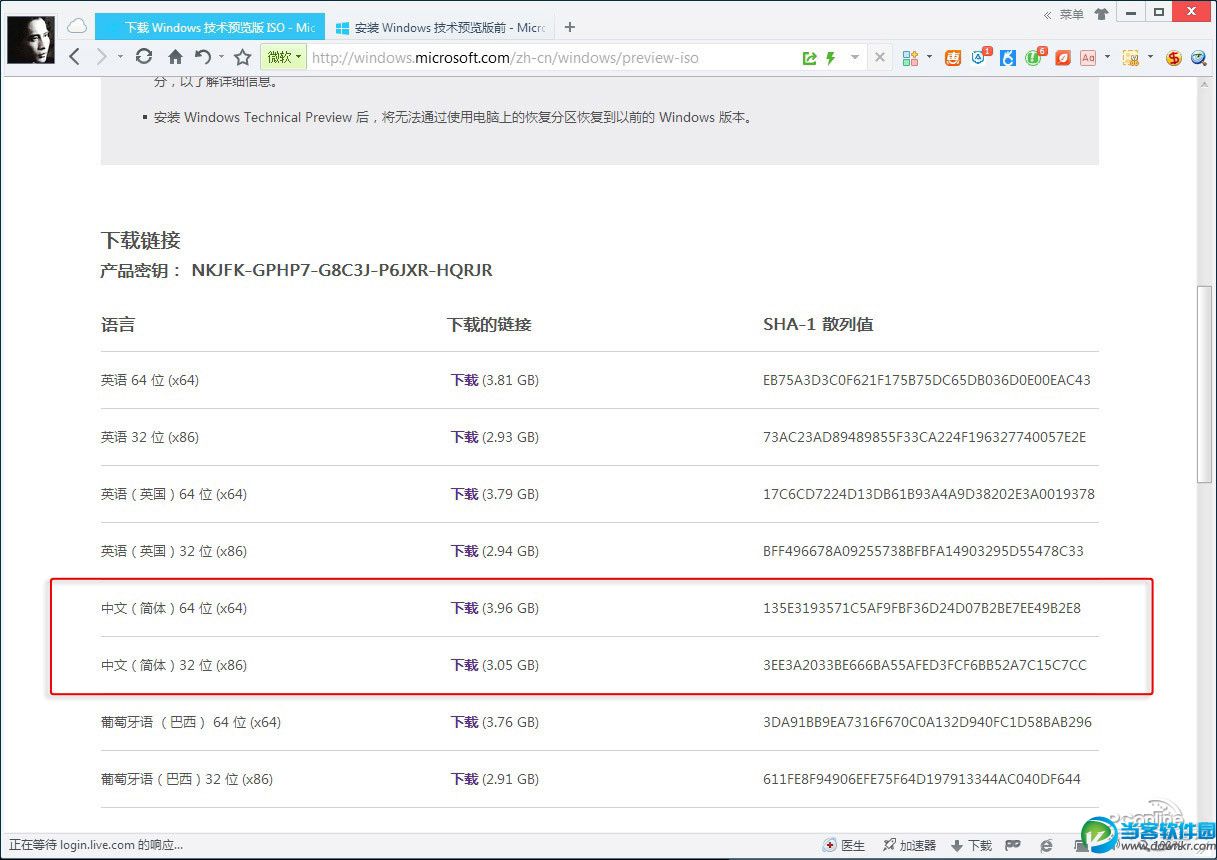The height and width of the screenshot is (860, 1217).
Task: Expand the address bar history dropdown
Action: coord(855,58)
